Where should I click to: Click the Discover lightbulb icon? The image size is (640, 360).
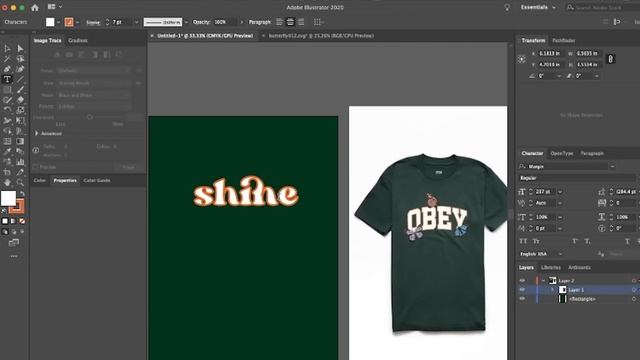click(507, 7)
